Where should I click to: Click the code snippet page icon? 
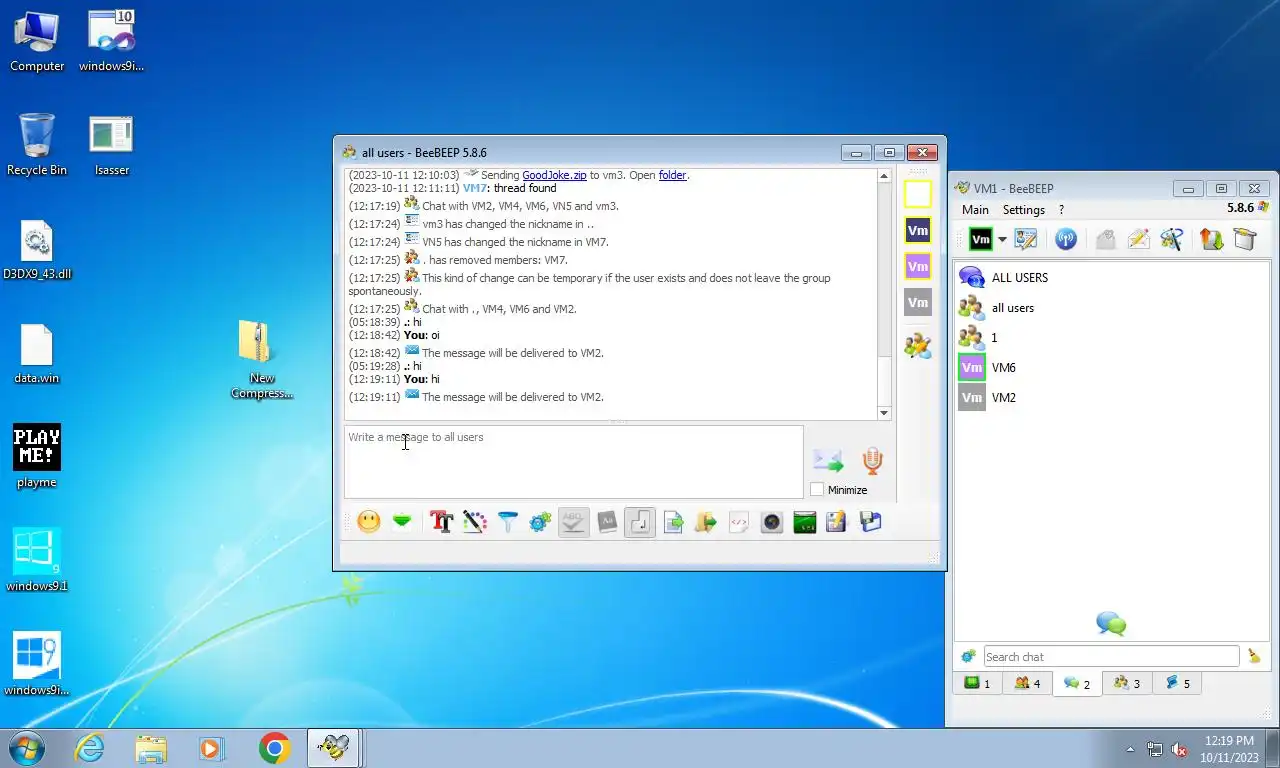coord(739,522)
